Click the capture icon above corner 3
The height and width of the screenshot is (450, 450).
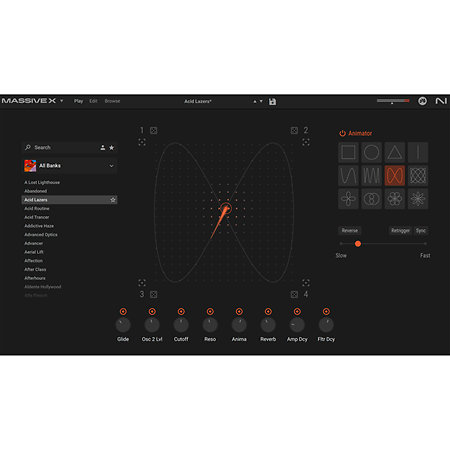(x=142, y=283)
